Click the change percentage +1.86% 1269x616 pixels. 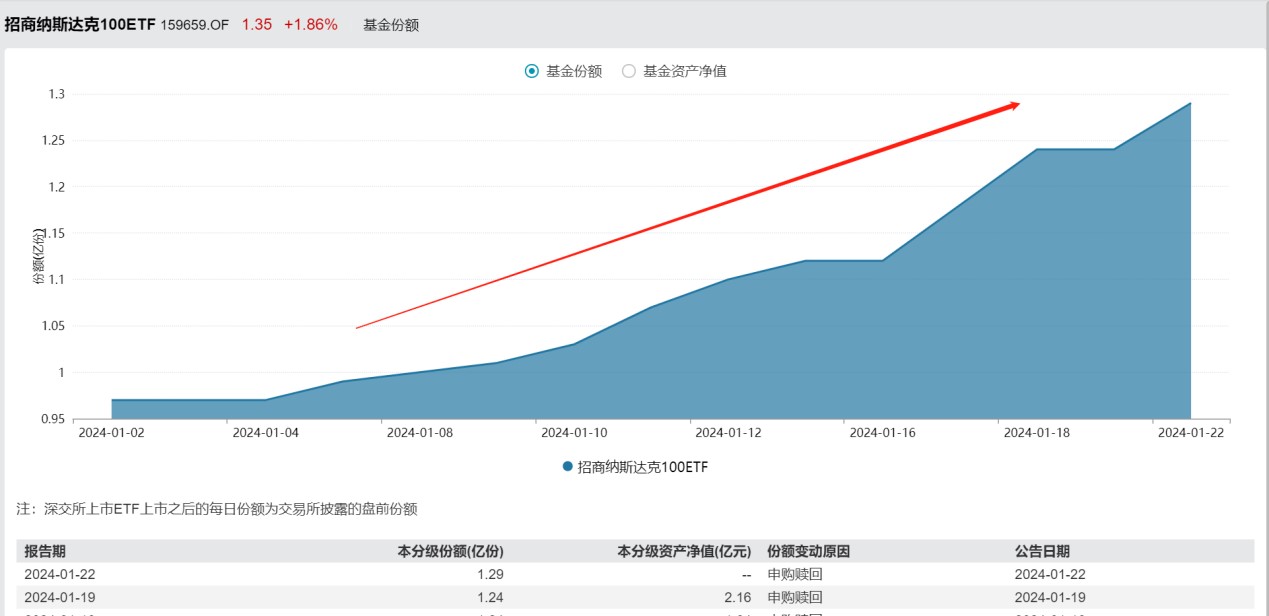311,24
